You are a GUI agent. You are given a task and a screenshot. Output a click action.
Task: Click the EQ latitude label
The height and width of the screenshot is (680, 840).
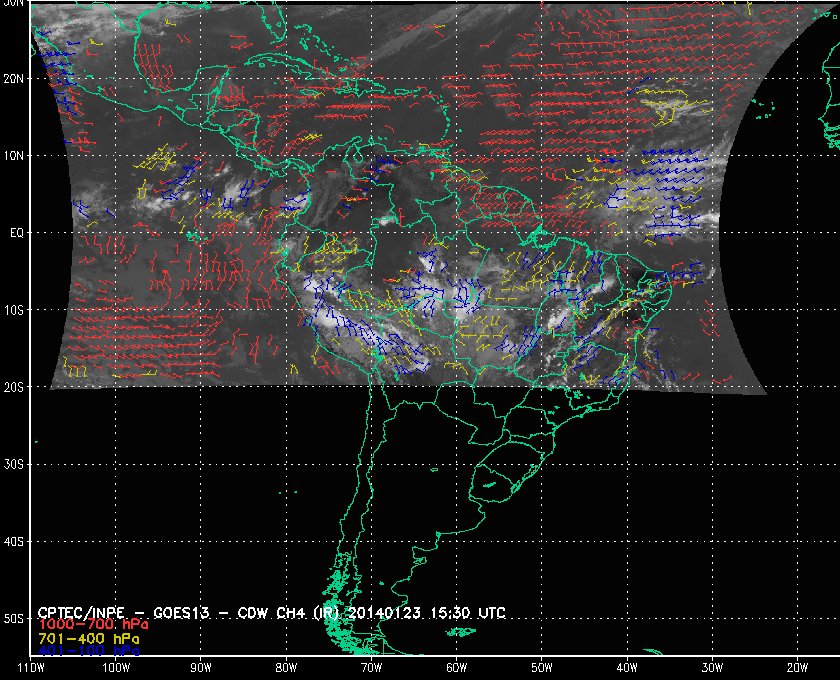click(15, 233)
